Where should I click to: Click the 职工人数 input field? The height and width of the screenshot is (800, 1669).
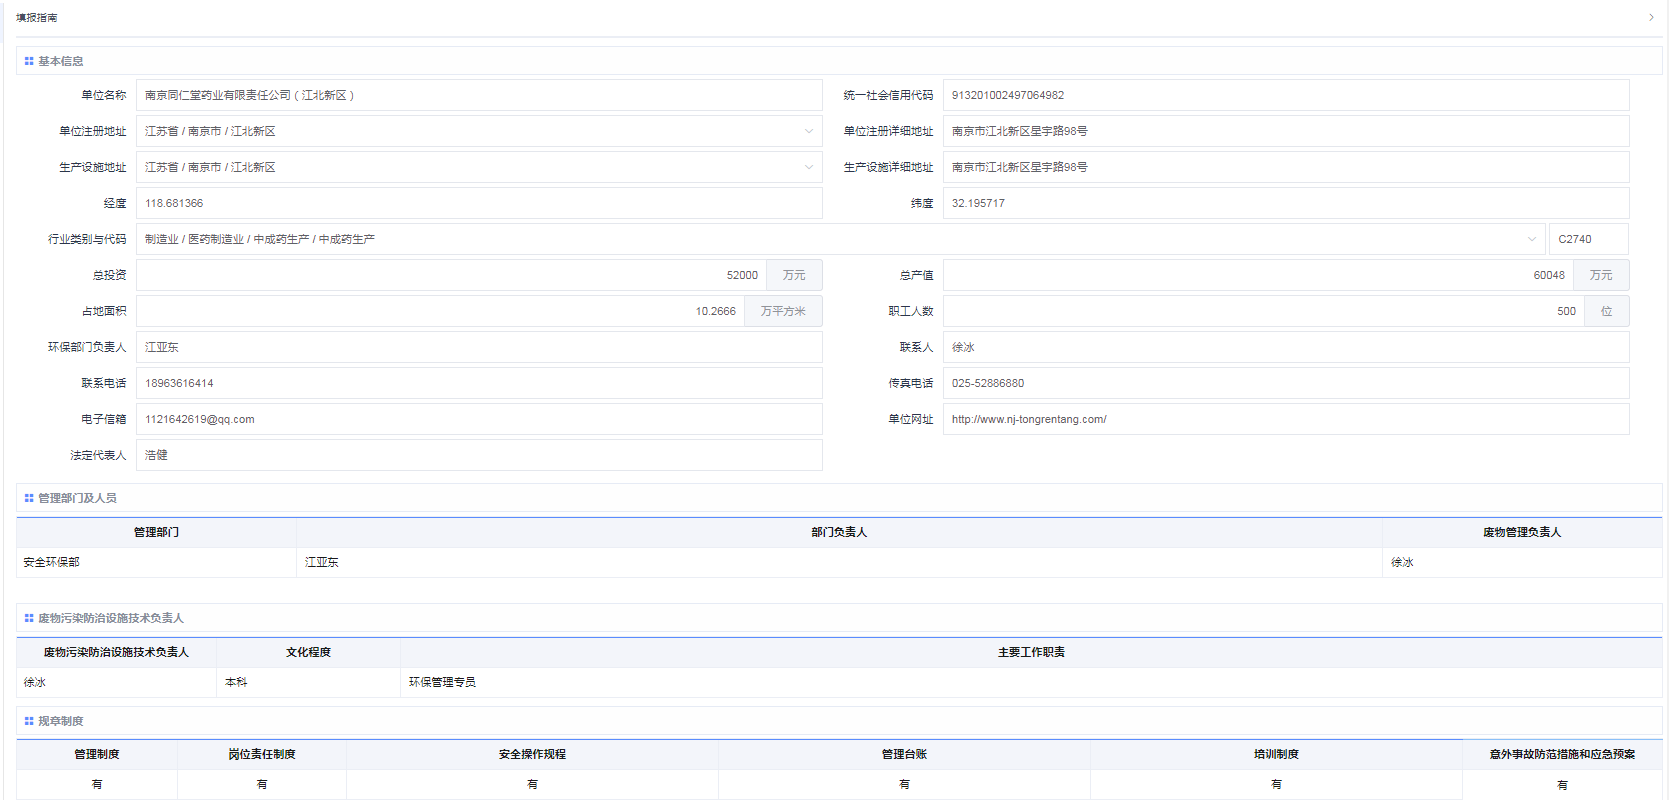[1262, 311]
